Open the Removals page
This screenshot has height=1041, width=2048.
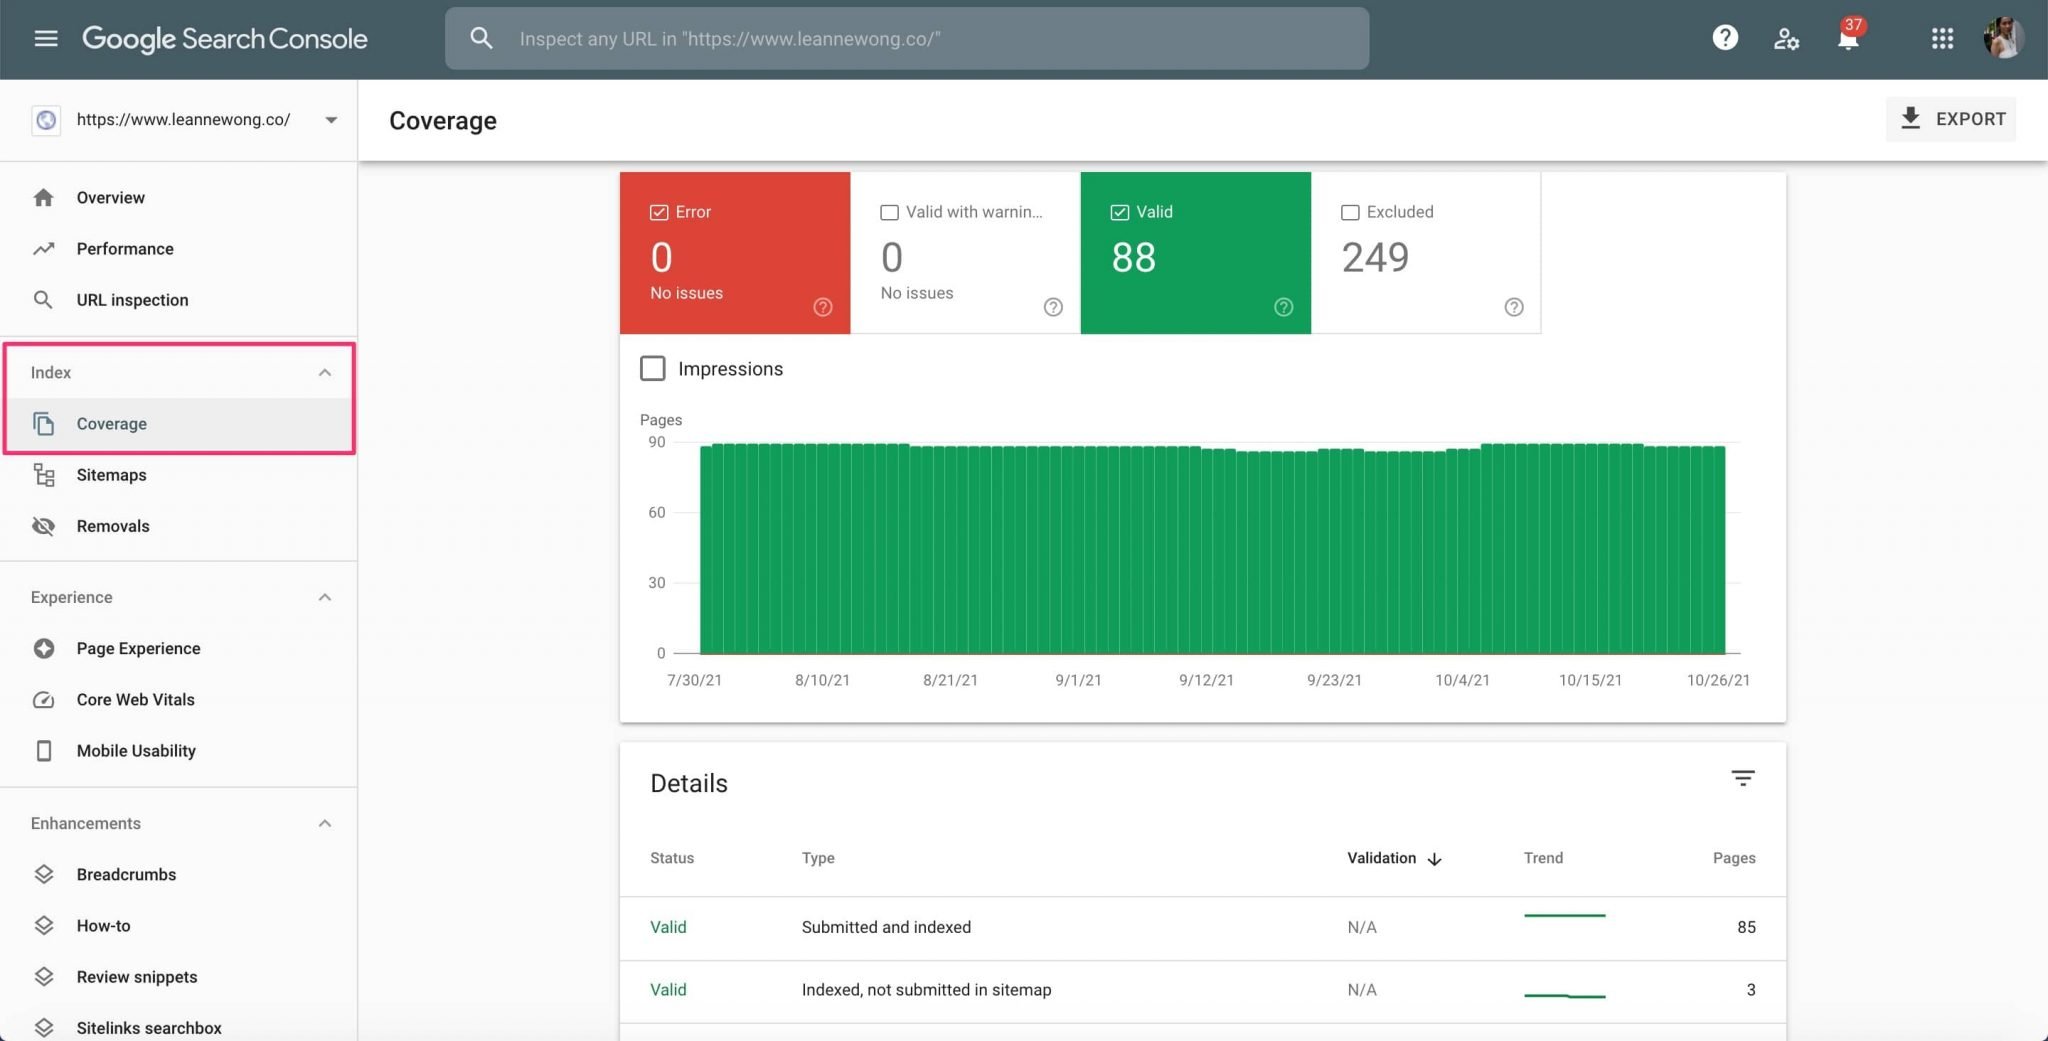coord(112,525)
